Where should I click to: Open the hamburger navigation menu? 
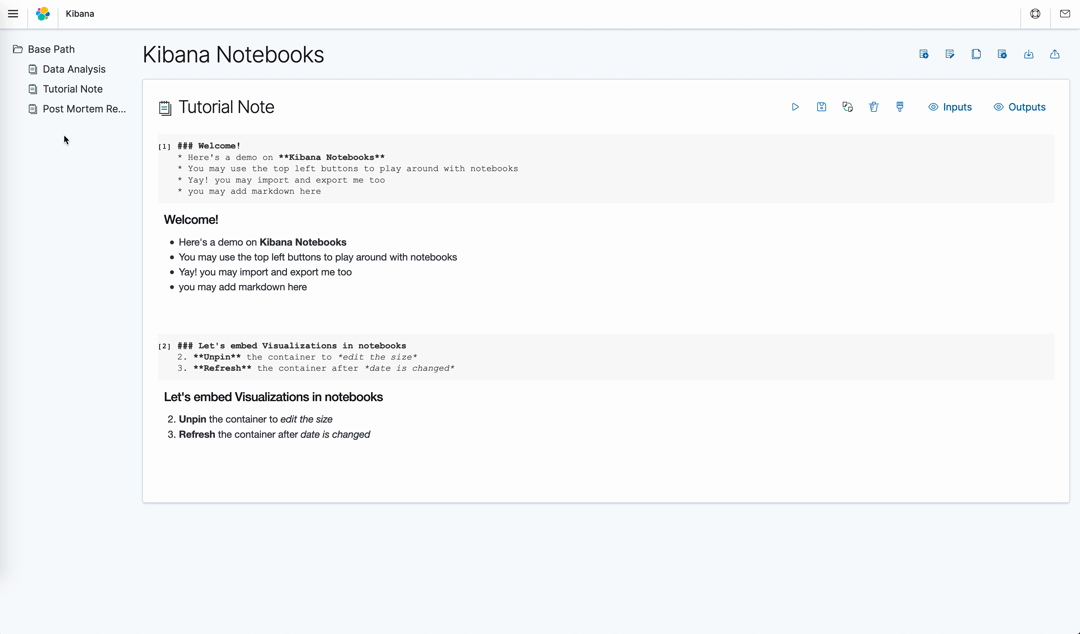pos(13,14)
